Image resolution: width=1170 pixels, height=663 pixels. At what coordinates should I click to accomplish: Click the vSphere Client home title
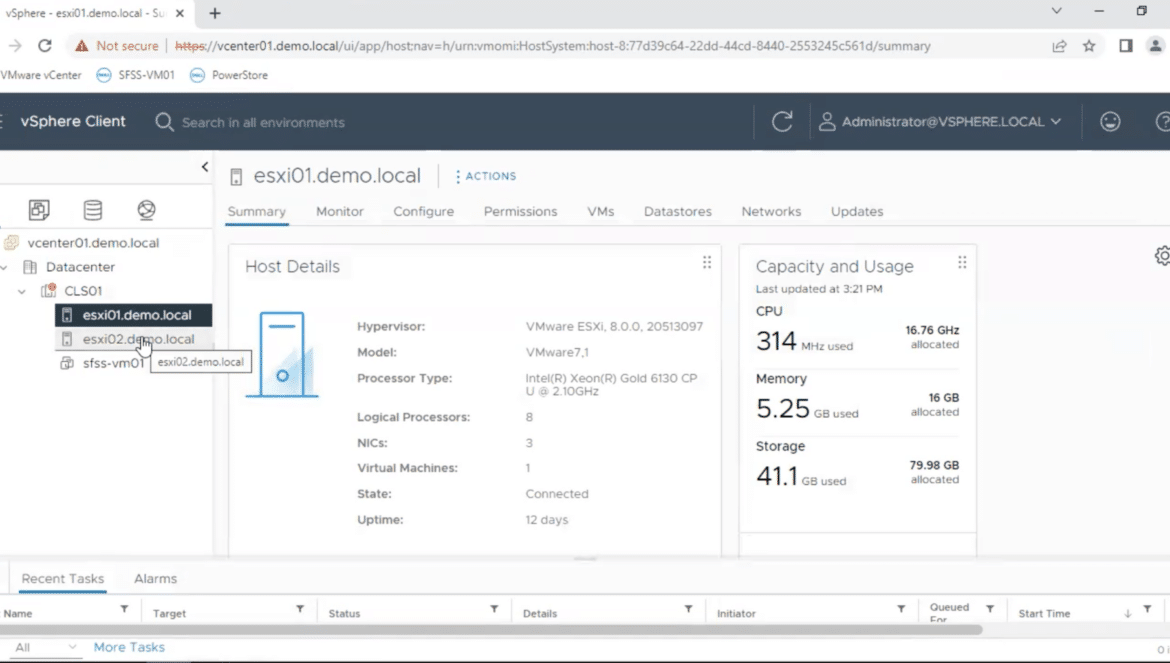pos(73,122)
